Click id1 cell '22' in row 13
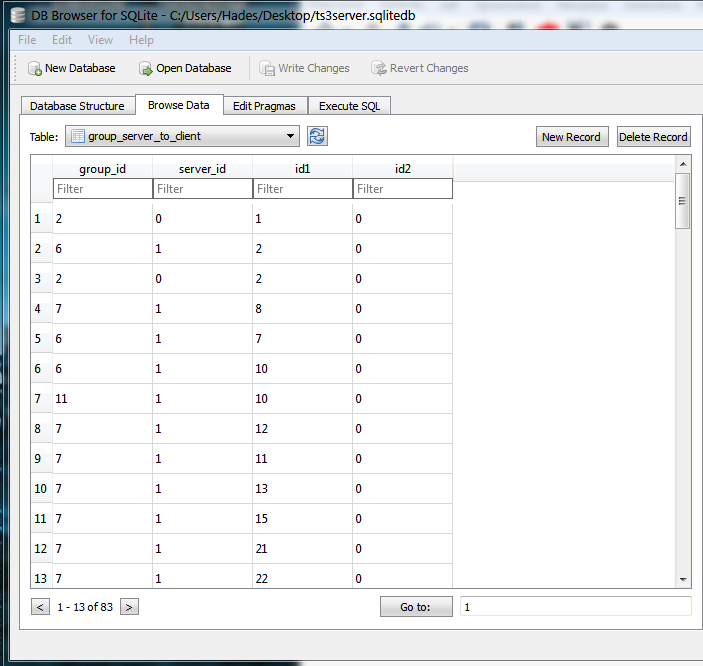 tap(303, 577)
